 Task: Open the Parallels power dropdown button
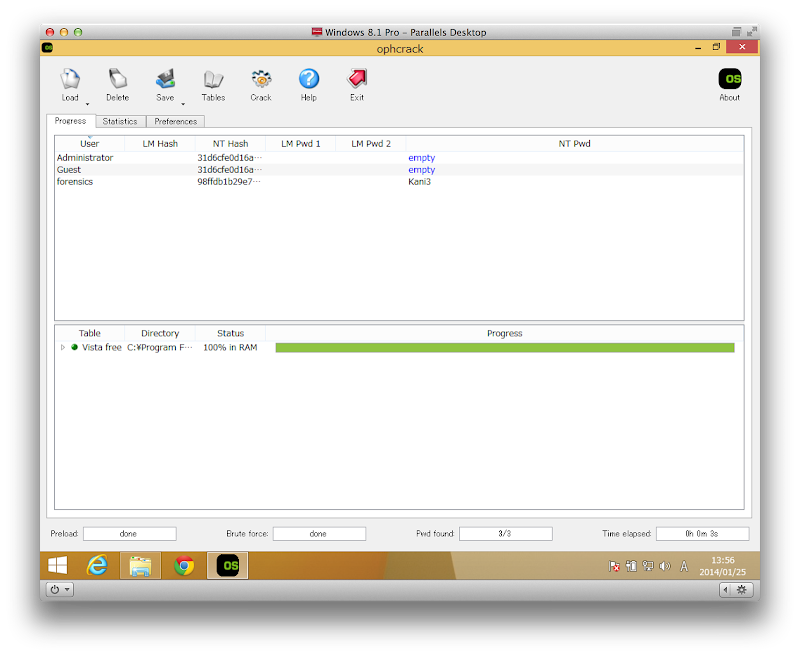[60, 589]
